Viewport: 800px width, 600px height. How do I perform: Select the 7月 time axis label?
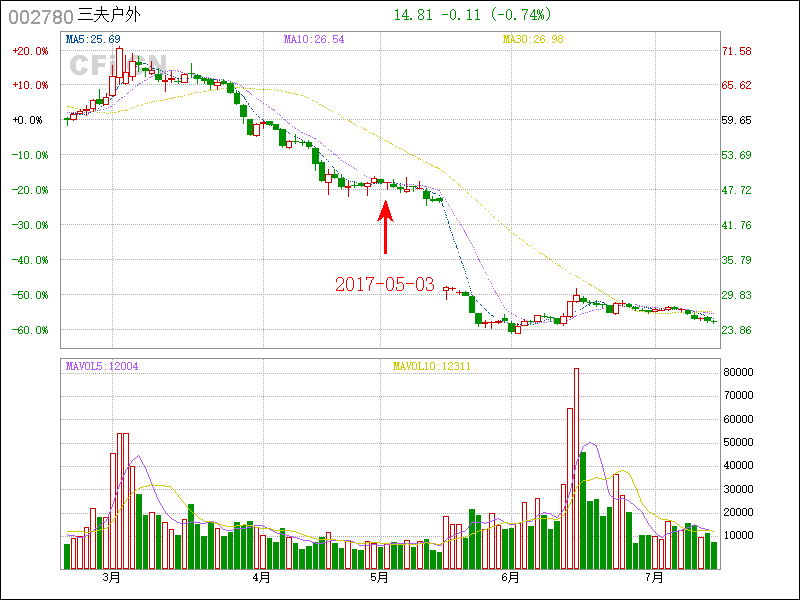(x=655, y=578)
